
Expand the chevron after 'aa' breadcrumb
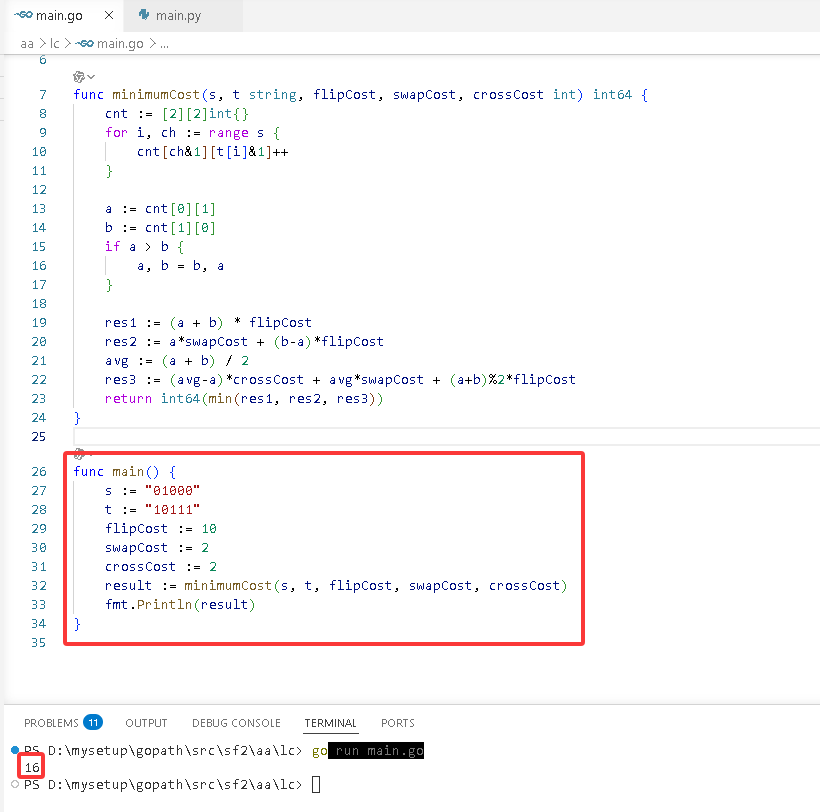point(42,43)
